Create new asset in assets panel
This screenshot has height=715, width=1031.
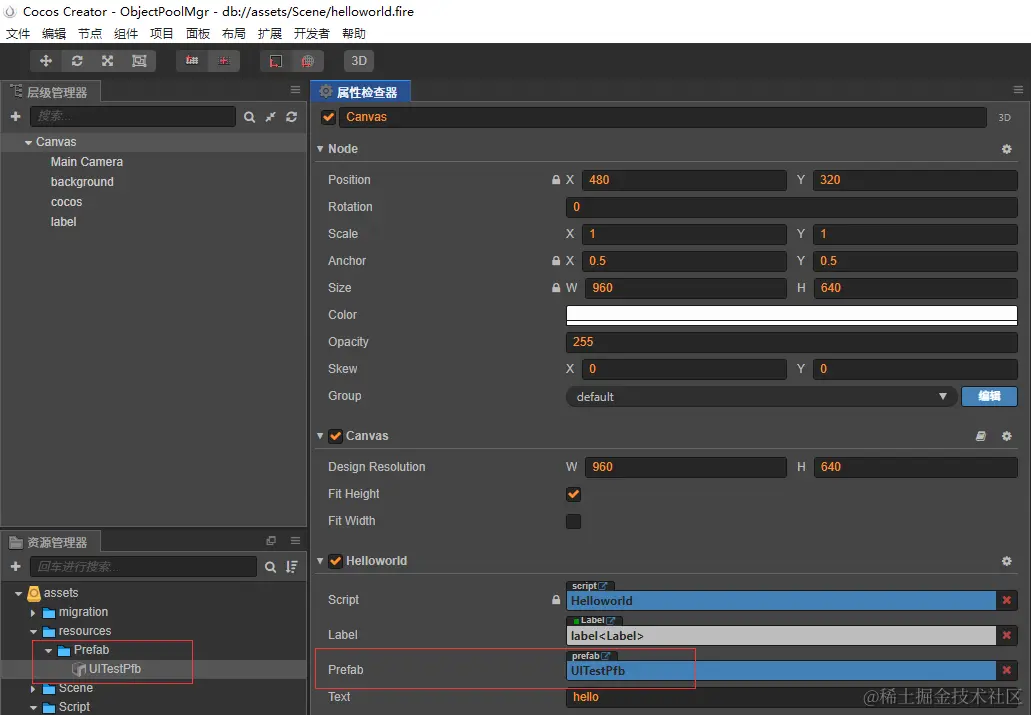pos(16,566)
